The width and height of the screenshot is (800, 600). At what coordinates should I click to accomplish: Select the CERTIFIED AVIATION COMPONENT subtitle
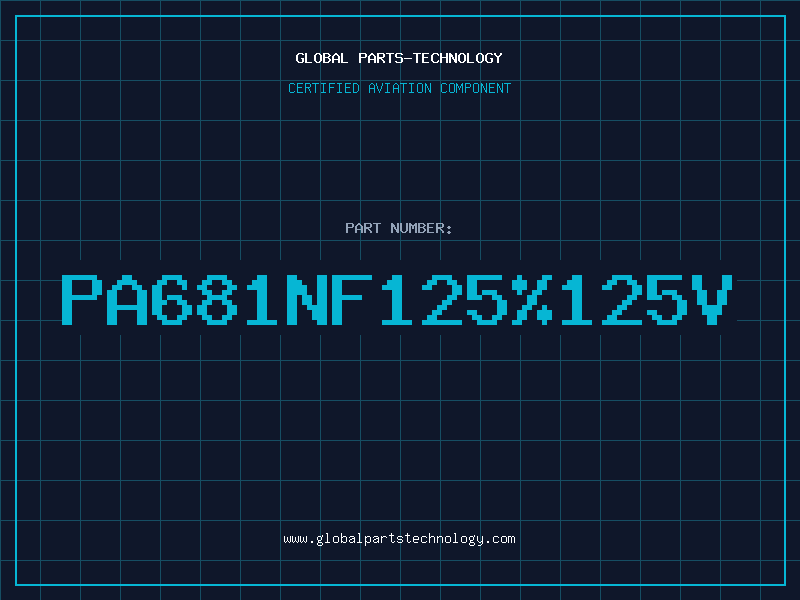click(x=399, y=88)
